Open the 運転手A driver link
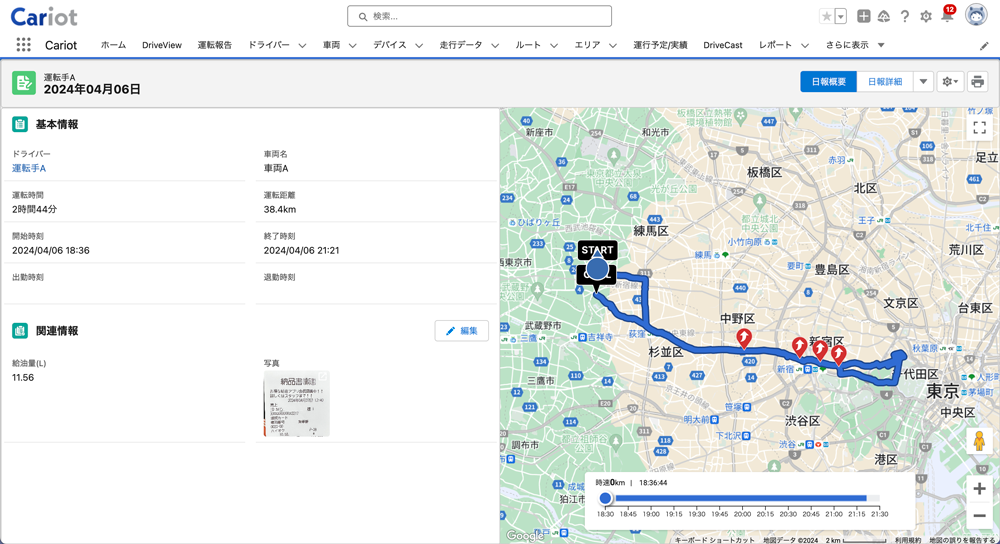The width and height of the screenshot is (1000, 544). coord(29,169)
